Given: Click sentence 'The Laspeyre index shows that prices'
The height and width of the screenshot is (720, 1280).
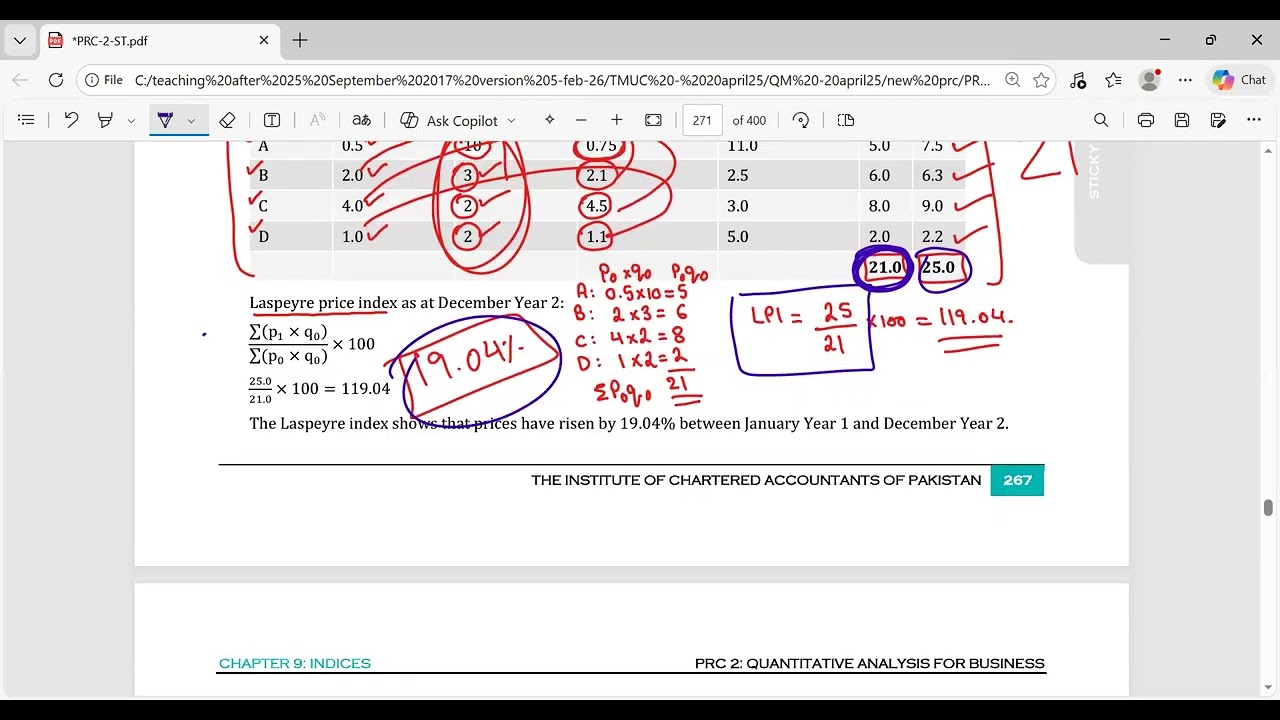Looking at the screenshot, I should [x=379, y=423].
